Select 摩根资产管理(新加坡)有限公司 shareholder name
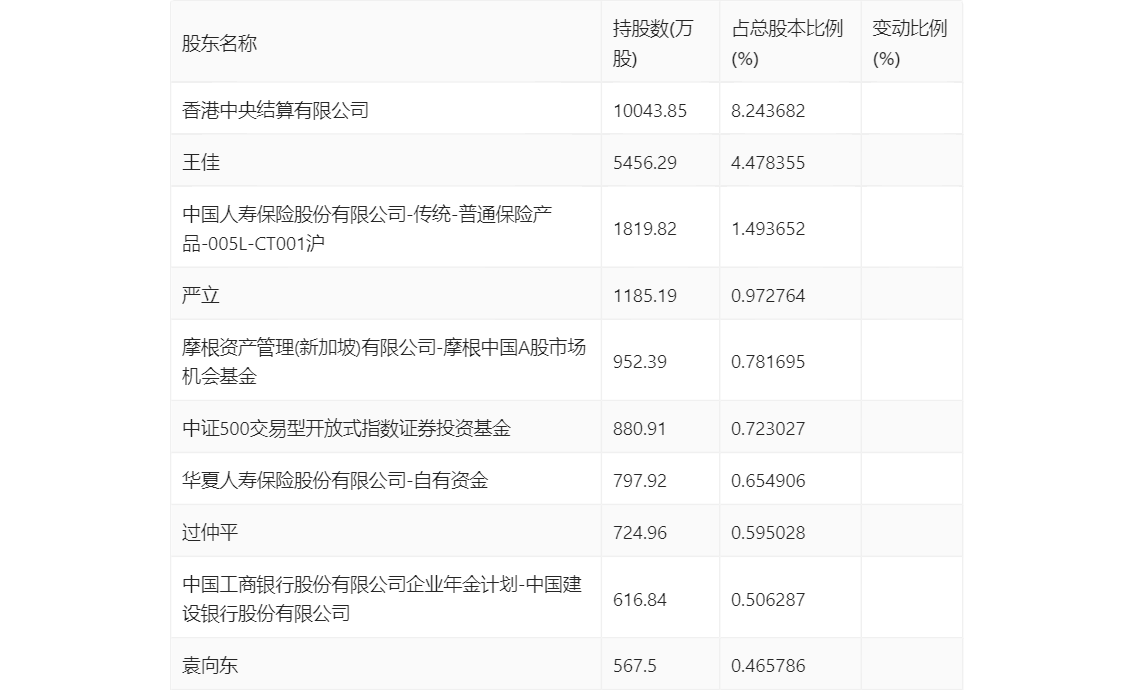This screenshot has width=1134, height=690. [384, 362]
